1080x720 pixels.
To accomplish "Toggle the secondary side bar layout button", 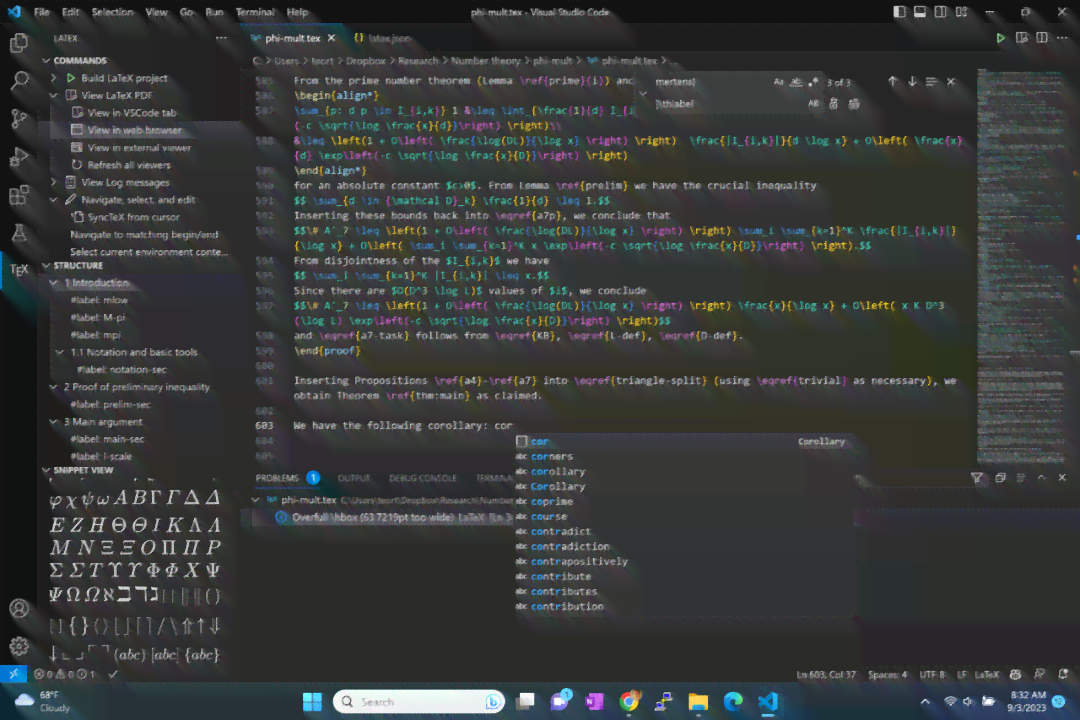I will [940, 12].
